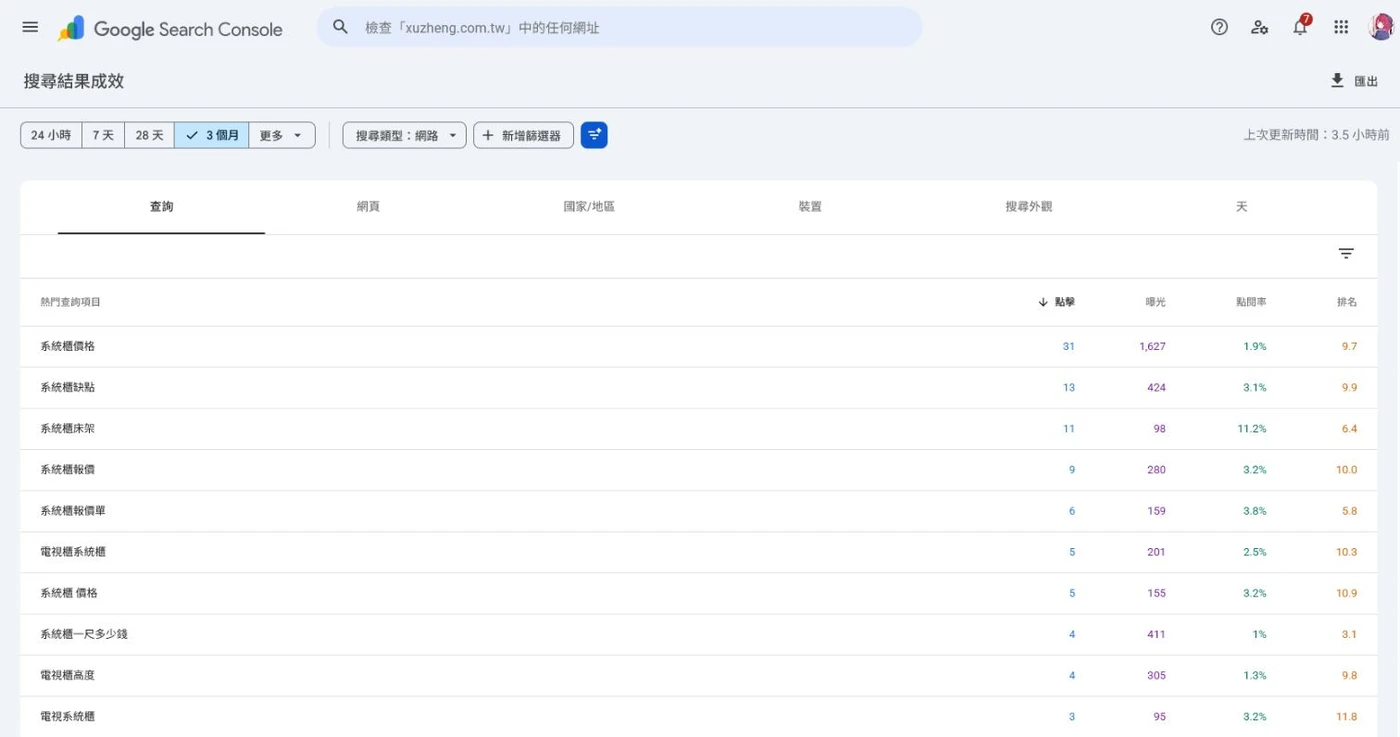Sort by the 排名 column header
This screenshot has height=737, width=1400.
click(1347, 302)
